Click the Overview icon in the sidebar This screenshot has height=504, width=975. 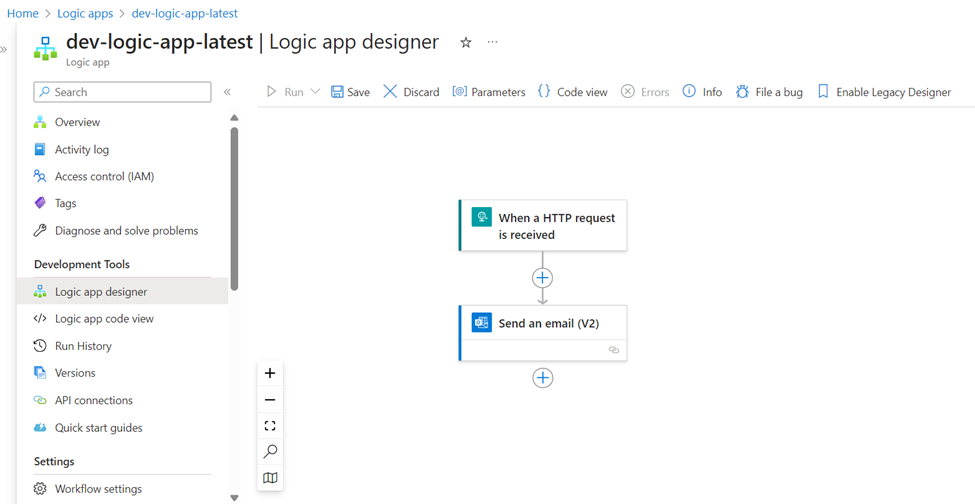click(40, 122)
